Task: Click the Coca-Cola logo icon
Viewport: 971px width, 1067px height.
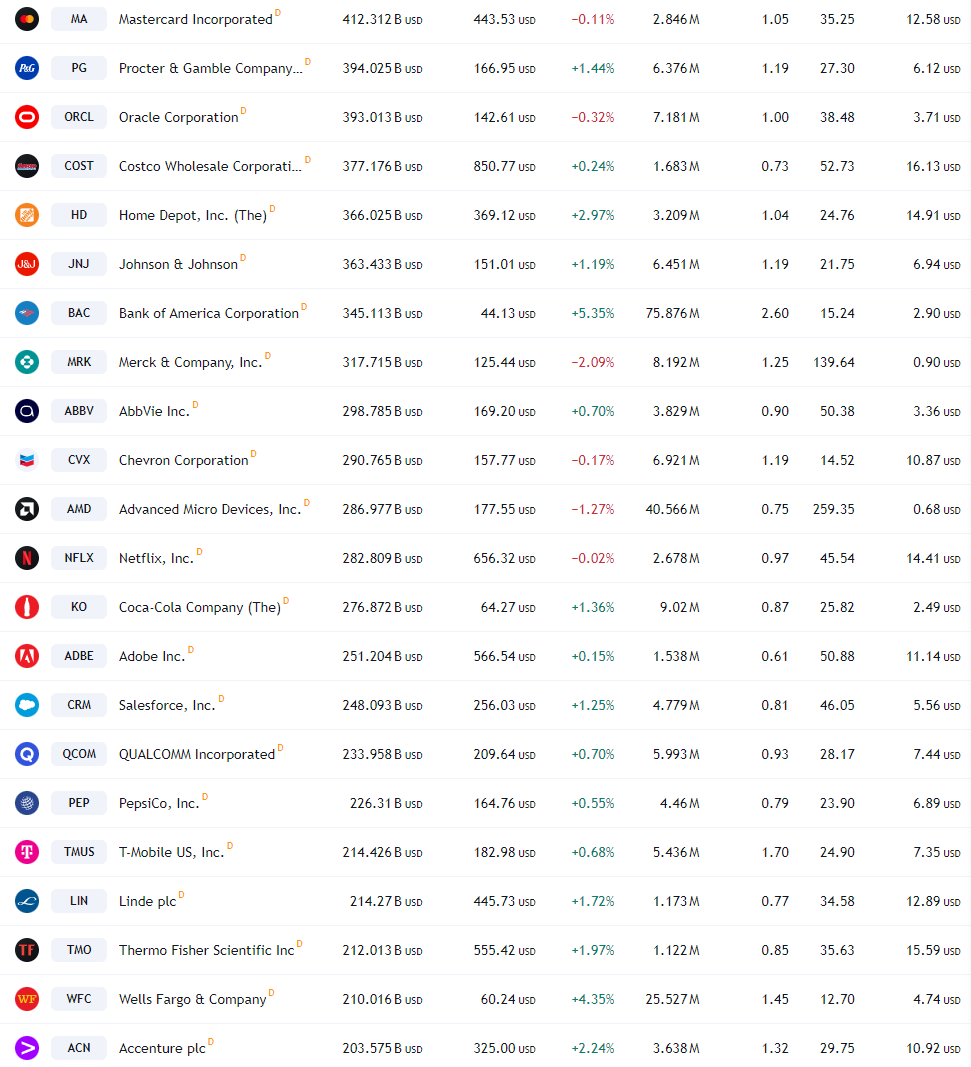Action: pyautogui.click(x=27, y=607)
